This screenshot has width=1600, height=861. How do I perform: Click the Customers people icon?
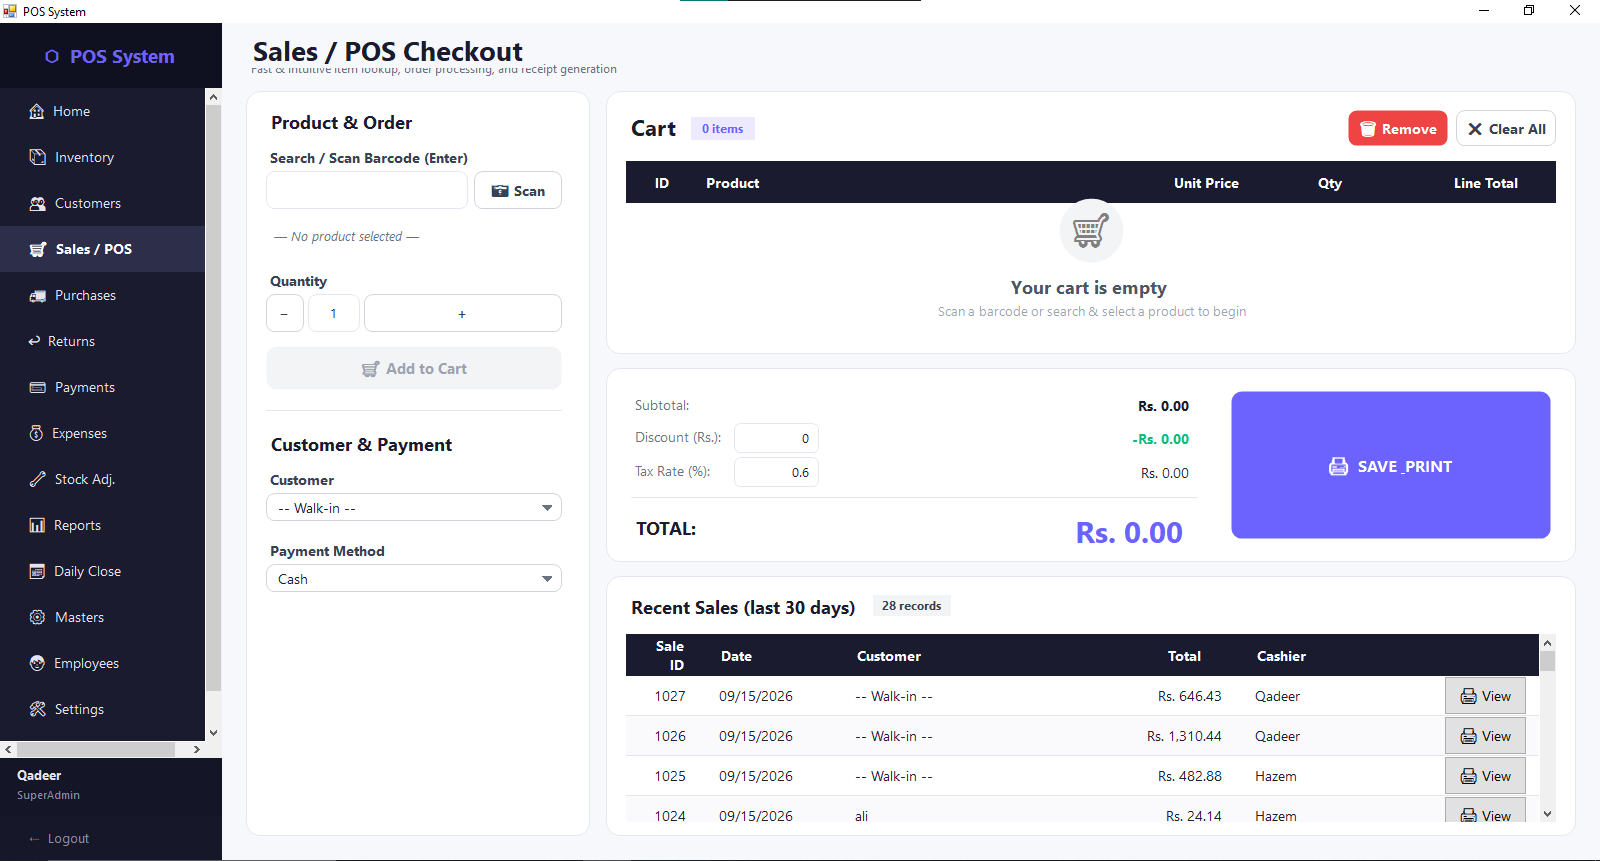tap(37, 203)
